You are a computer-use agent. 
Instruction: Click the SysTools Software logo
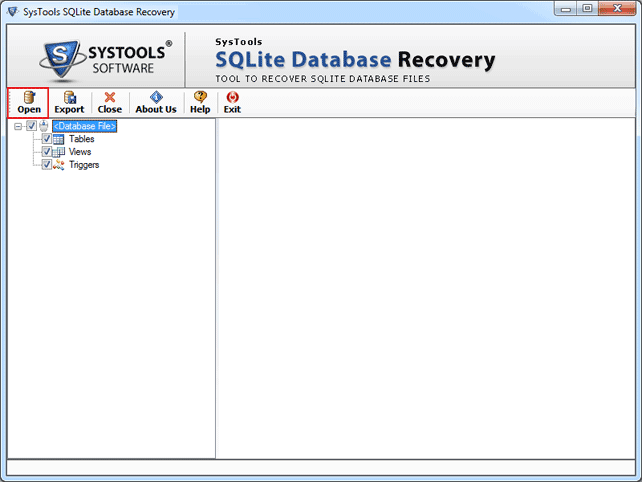tap(106, 59)
